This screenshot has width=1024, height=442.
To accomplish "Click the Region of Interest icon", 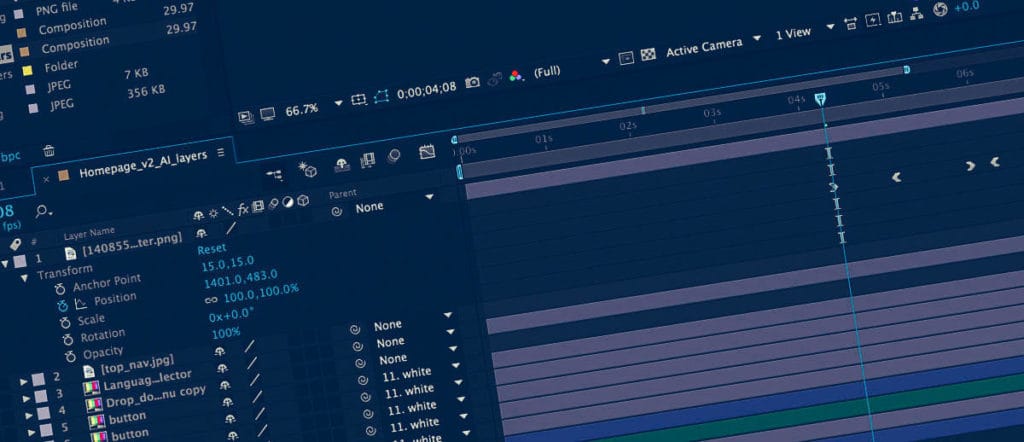I will tap(626, 58).
